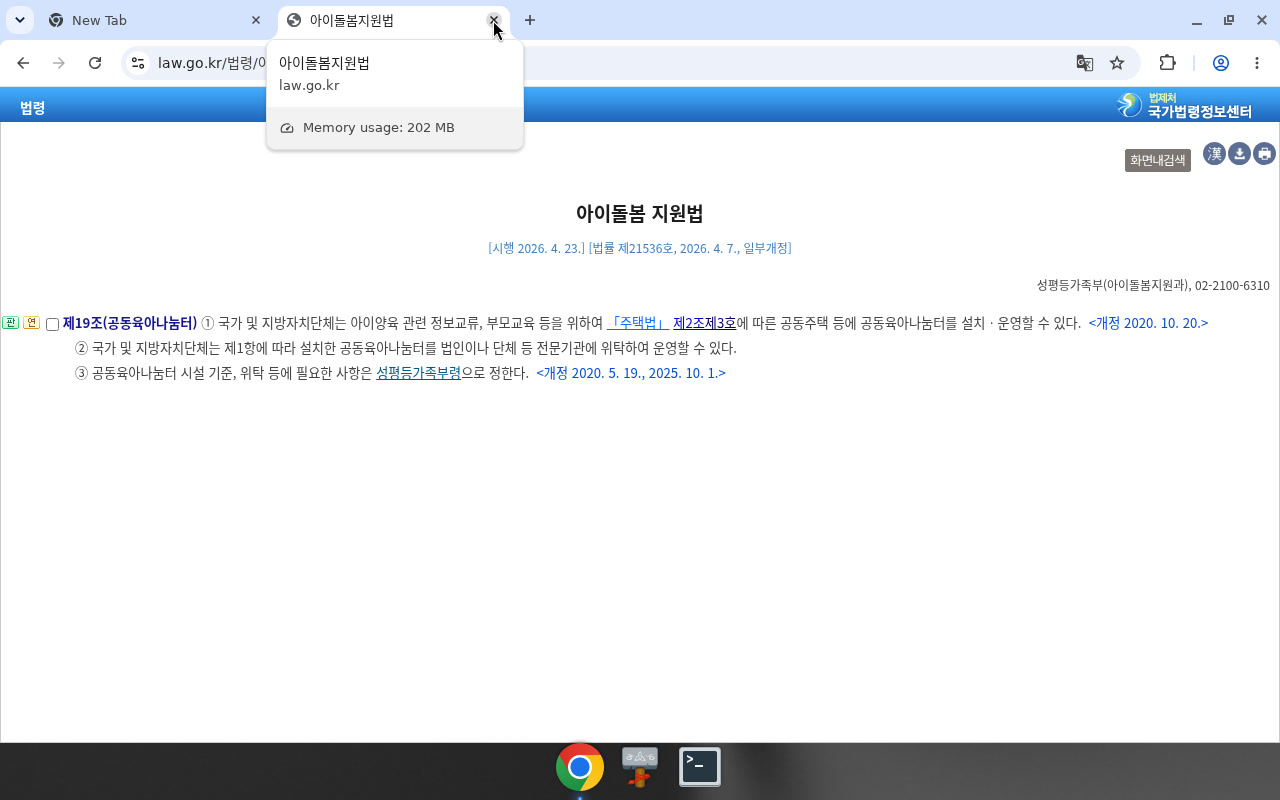Open a new tab with the plus button

tap(530, 20)
